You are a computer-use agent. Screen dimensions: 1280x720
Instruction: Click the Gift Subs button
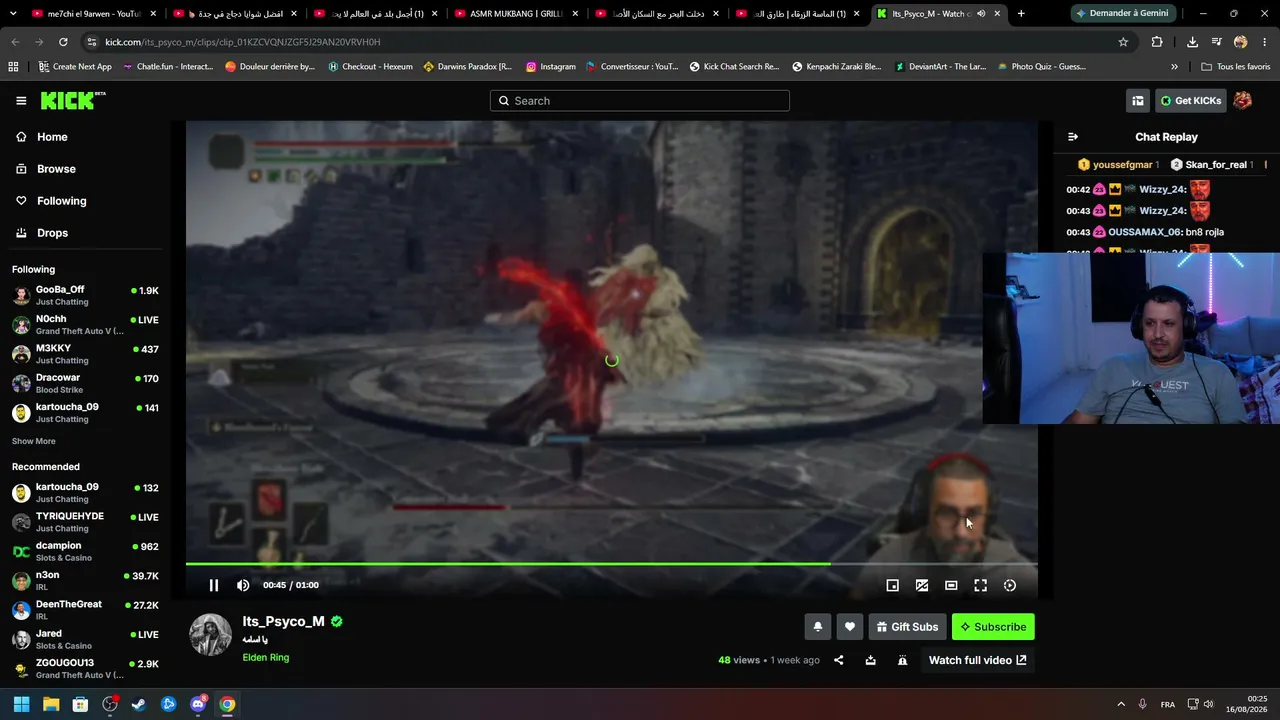pos(908,627)
